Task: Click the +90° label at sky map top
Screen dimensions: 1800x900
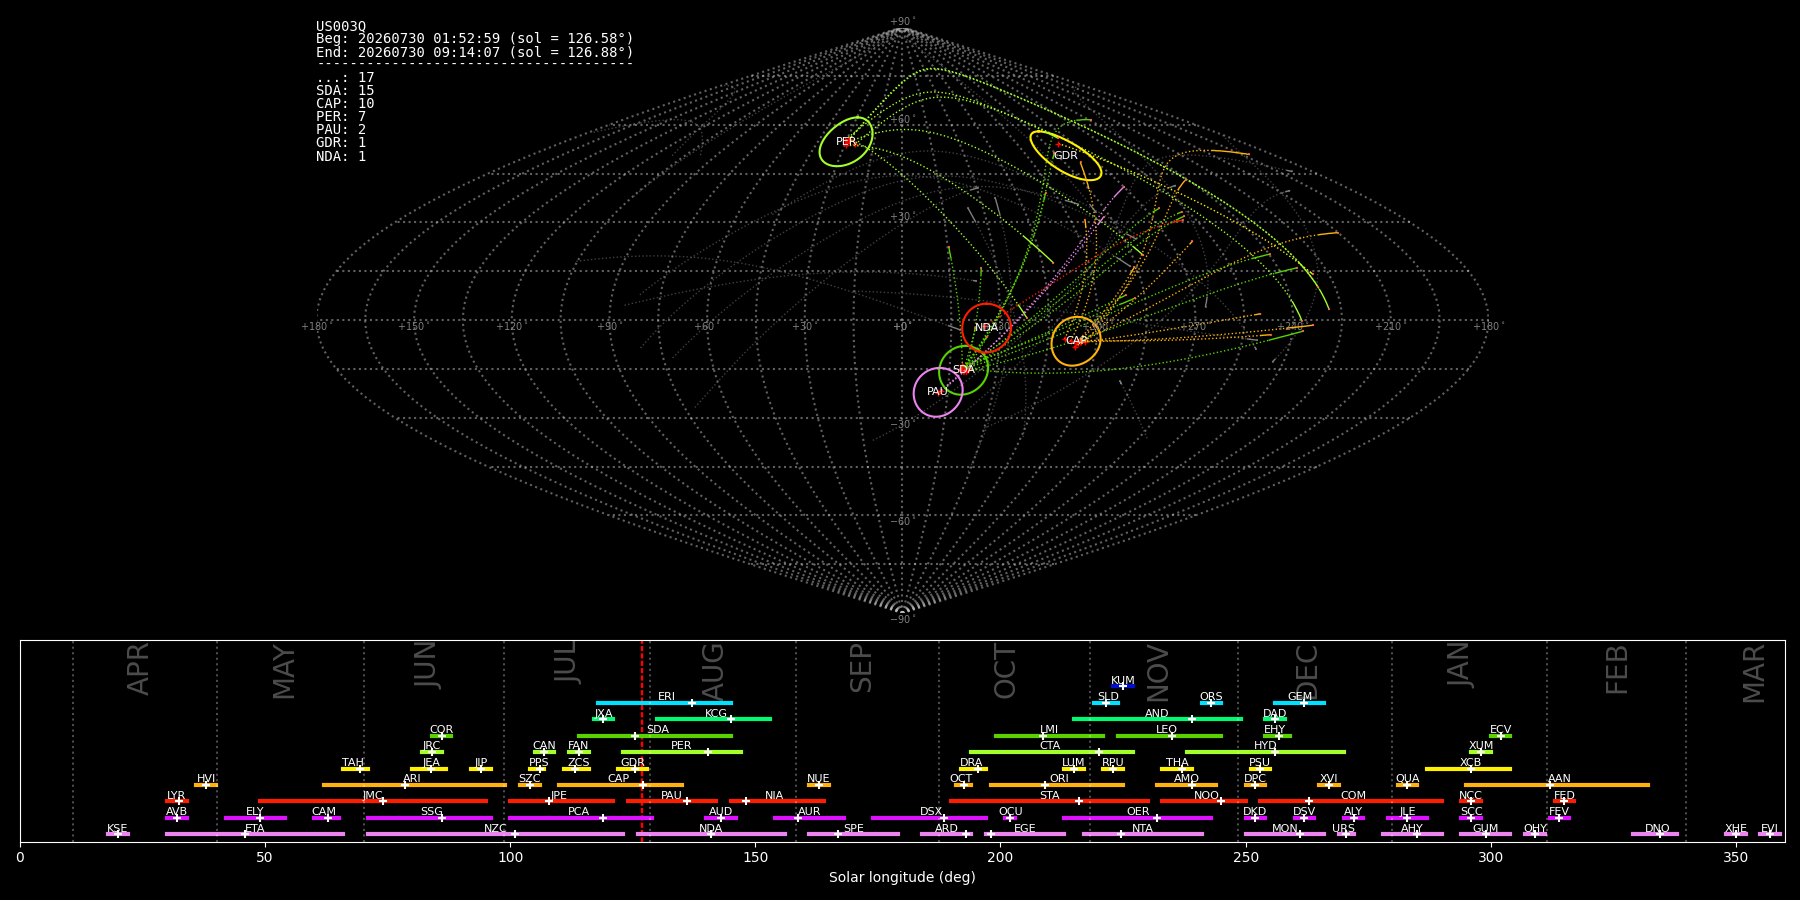Action: coord(902,21)
